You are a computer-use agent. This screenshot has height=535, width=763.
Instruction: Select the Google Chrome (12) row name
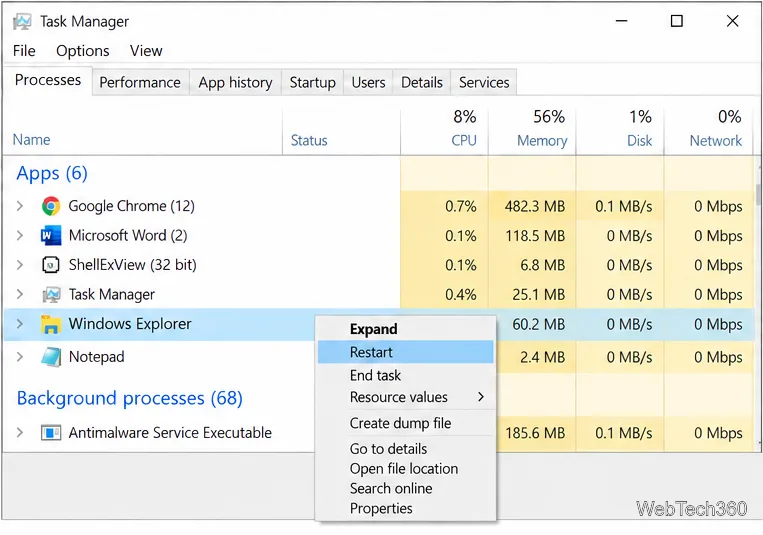tap(131, 206)
